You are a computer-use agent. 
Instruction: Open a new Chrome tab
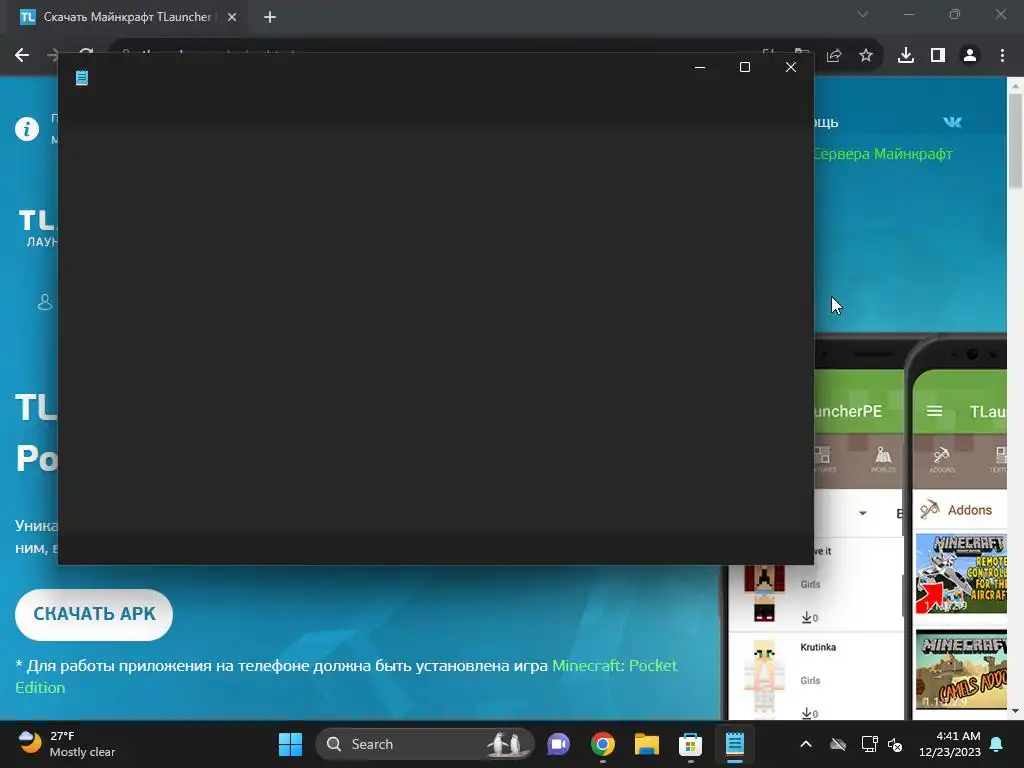click(x=270, y=18)
